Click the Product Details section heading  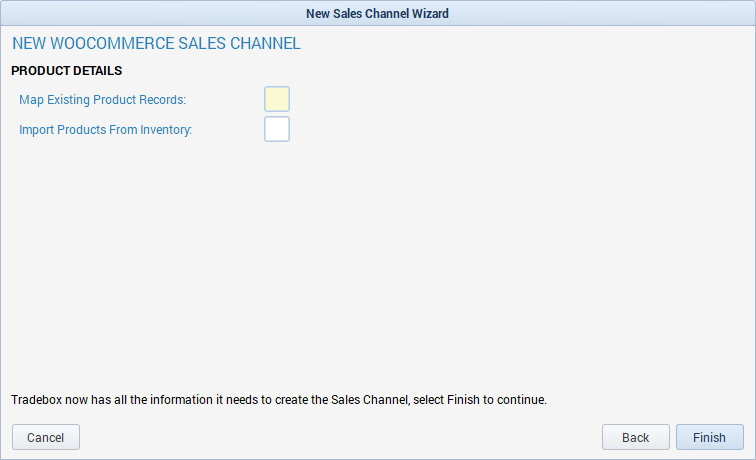(67, 71)
